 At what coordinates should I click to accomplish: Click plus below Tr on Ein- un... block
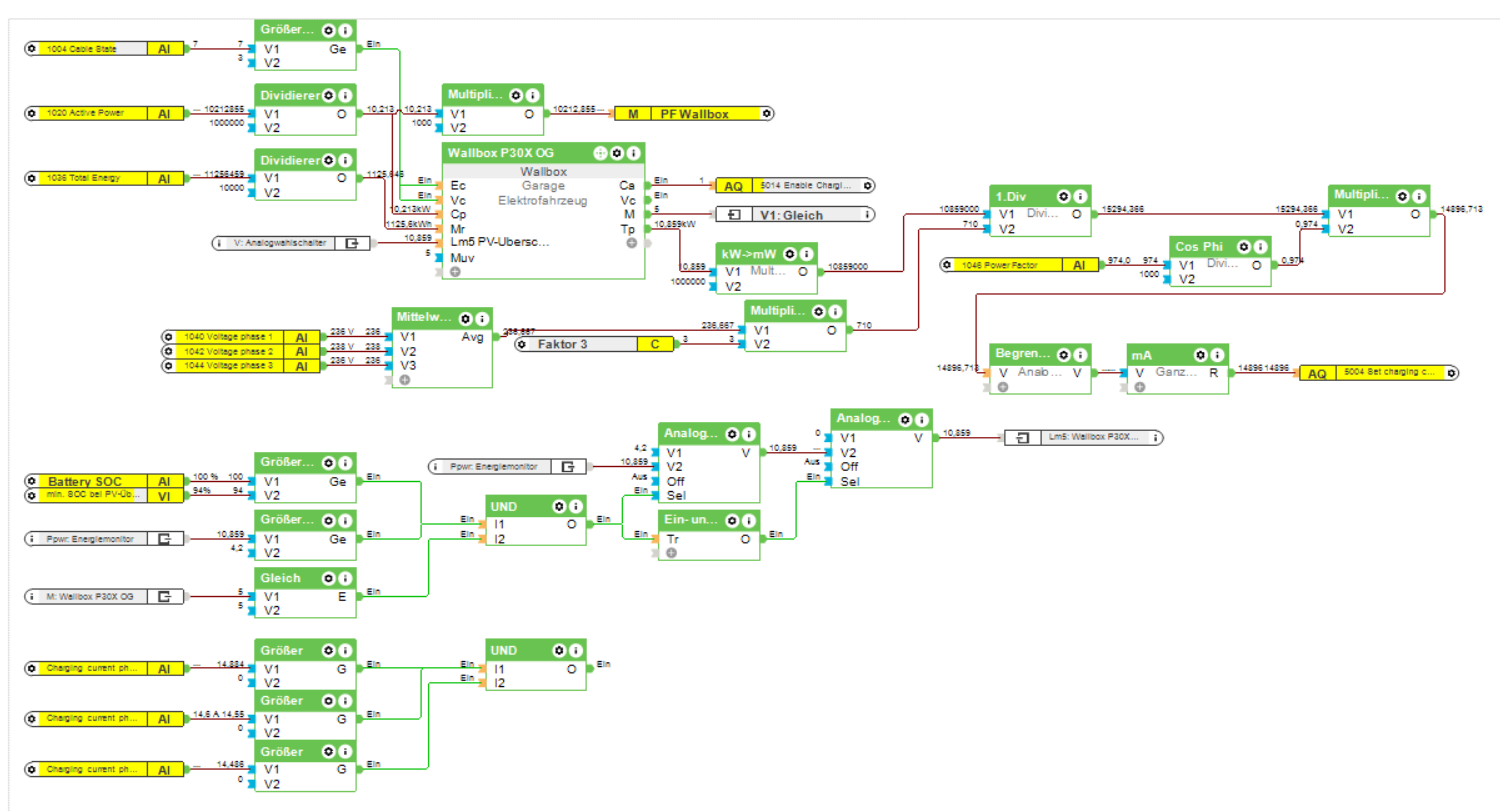671,552
